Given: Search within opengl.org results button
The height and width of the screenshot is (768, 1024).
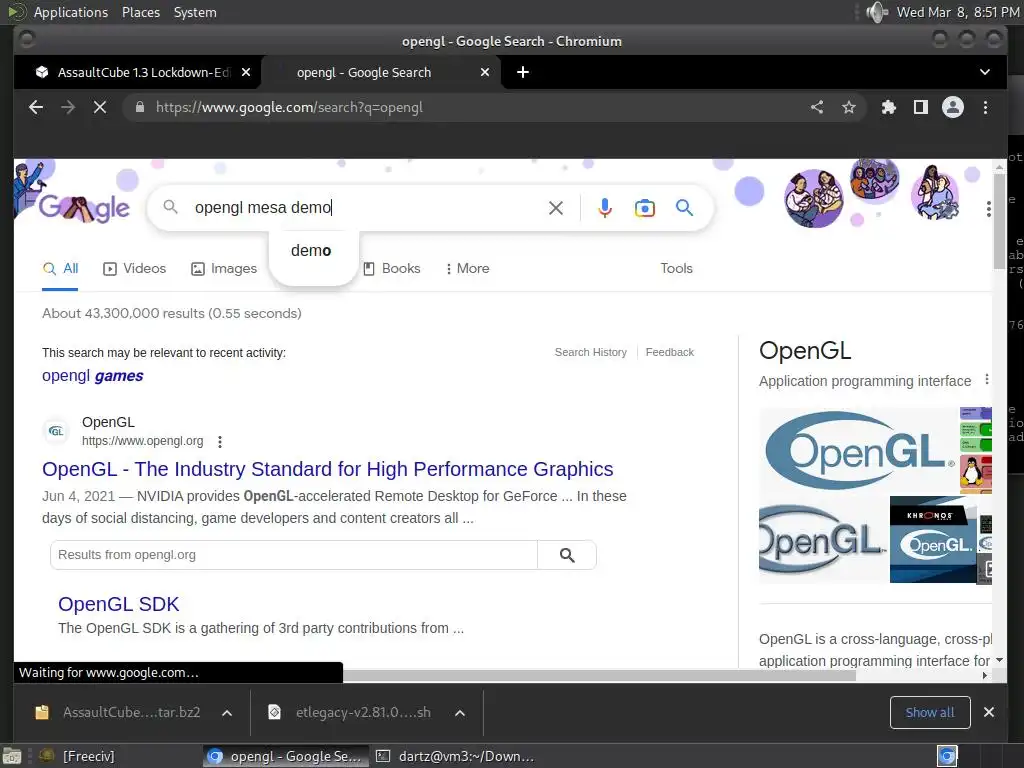Looking at the screenshot, I should click(x=567, y=555).
